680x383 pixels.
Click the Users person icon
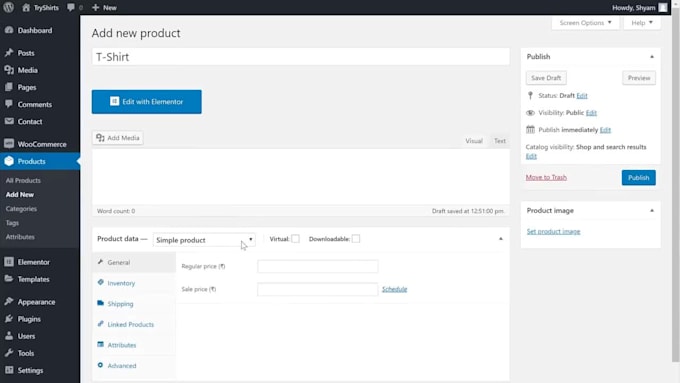[9, 336]
